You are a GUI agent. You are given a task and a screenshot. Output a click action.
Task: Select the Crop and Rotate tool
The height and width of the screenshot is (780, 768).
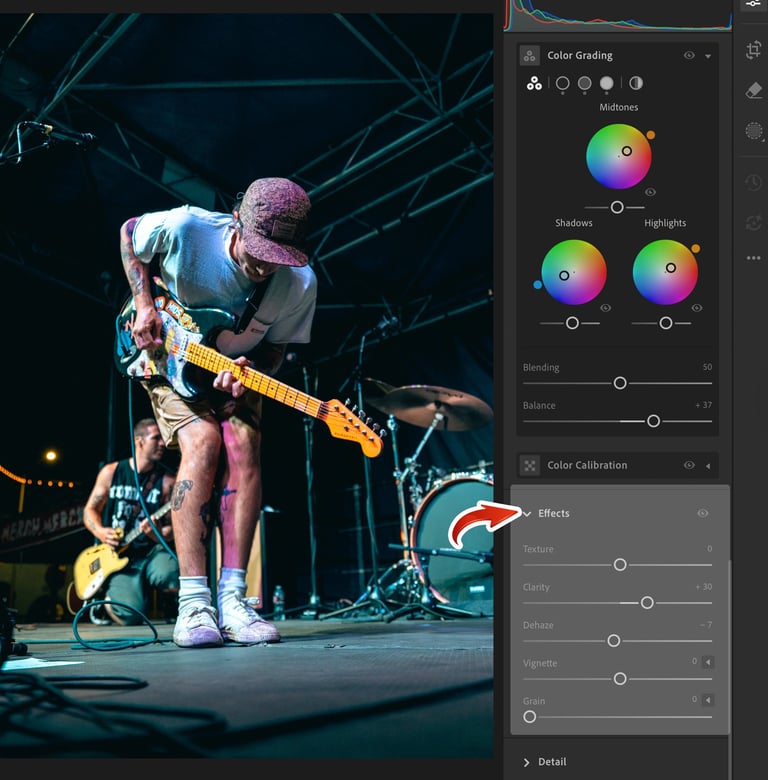[754, 49]
